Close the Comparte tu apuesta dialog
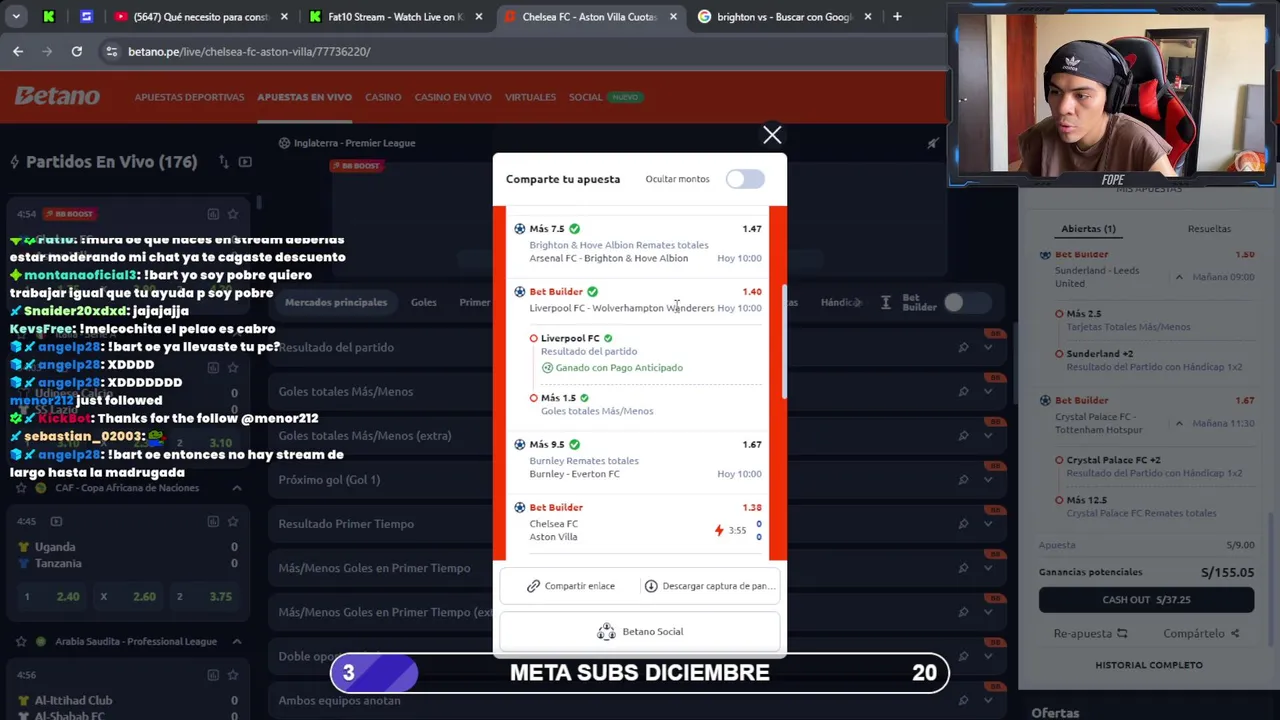The width and height of the screenshot is (1280, 720). pyautogui.click(x=772, y=135)
